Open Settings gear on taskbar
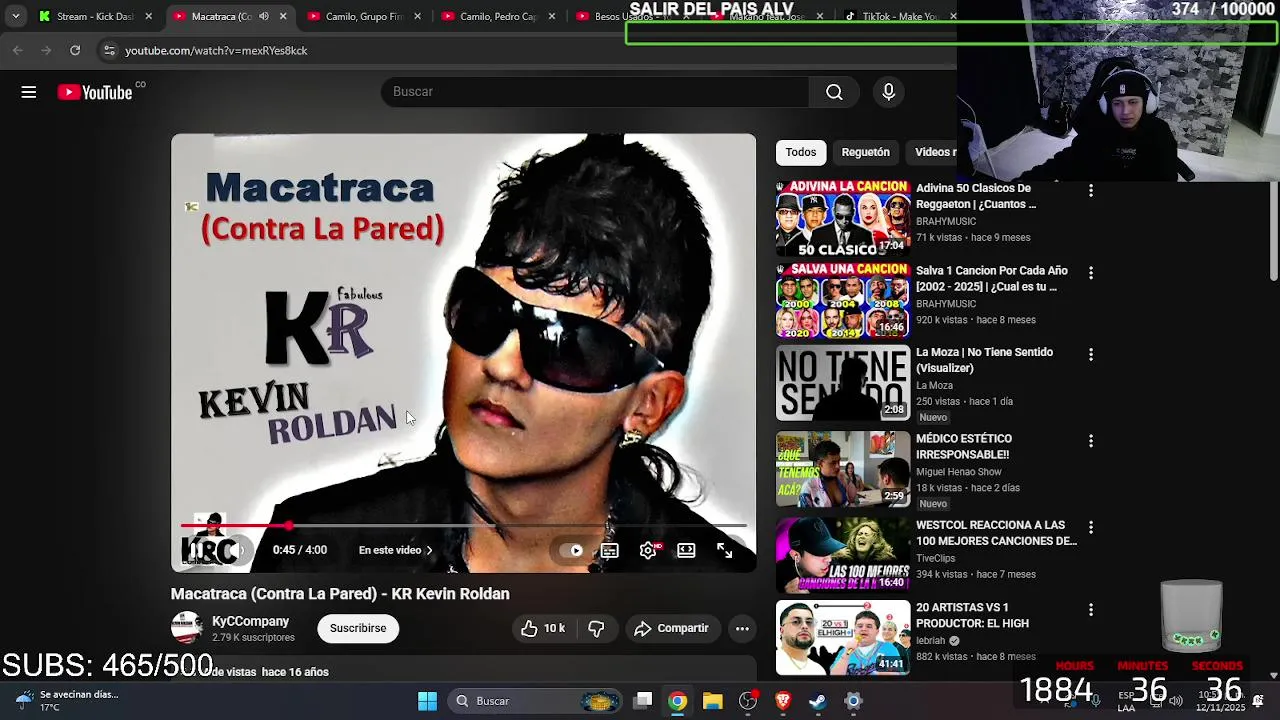 (x=853, y=701)
